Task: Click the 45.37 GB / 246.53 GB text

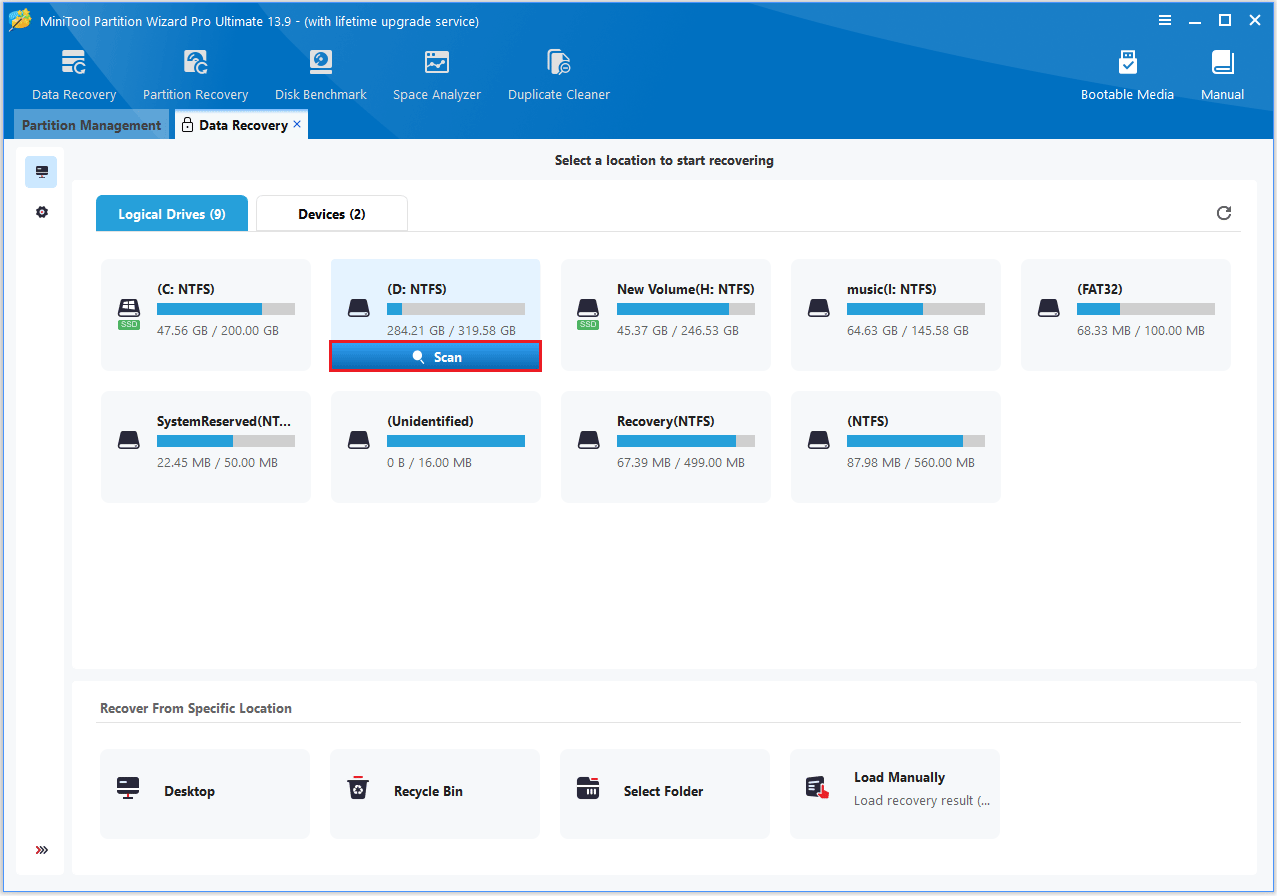Action: [678, 331]
